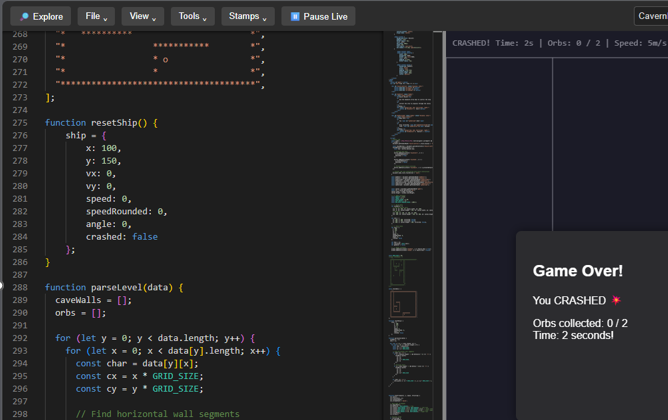Click the pane splitter between editor and preview
Viewport: 668px width, 420px height.
point(444,225)
